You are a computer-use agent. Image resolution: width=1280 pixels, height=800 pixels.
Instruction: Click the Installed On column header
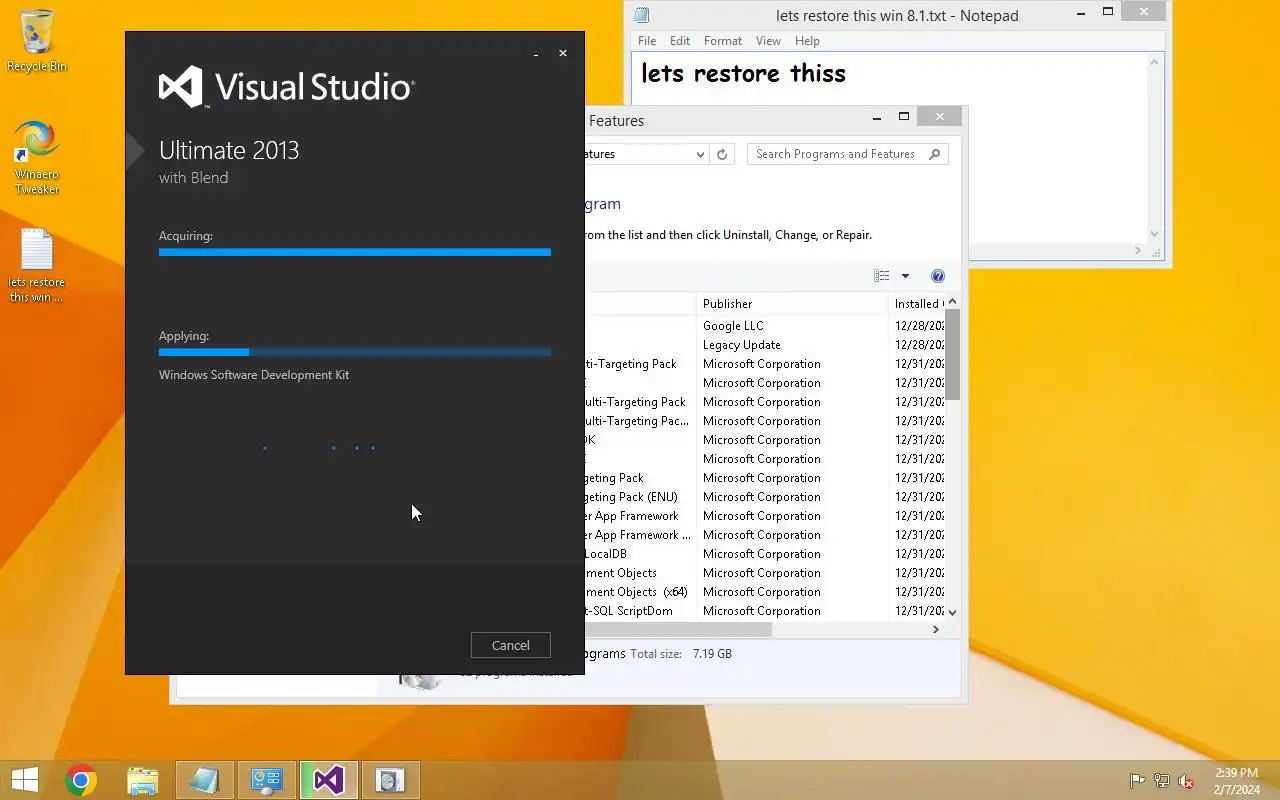pyautogui.click(x=916, y=303)
